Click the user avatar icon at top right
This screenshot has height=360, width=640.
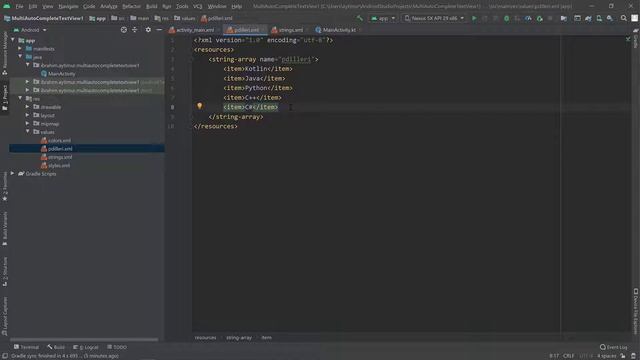tap(635, 18)
